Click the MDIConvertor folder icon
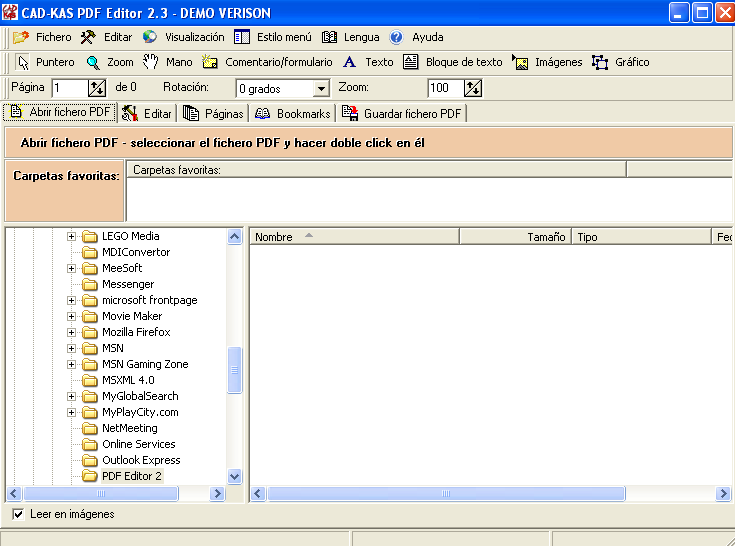 90,252
